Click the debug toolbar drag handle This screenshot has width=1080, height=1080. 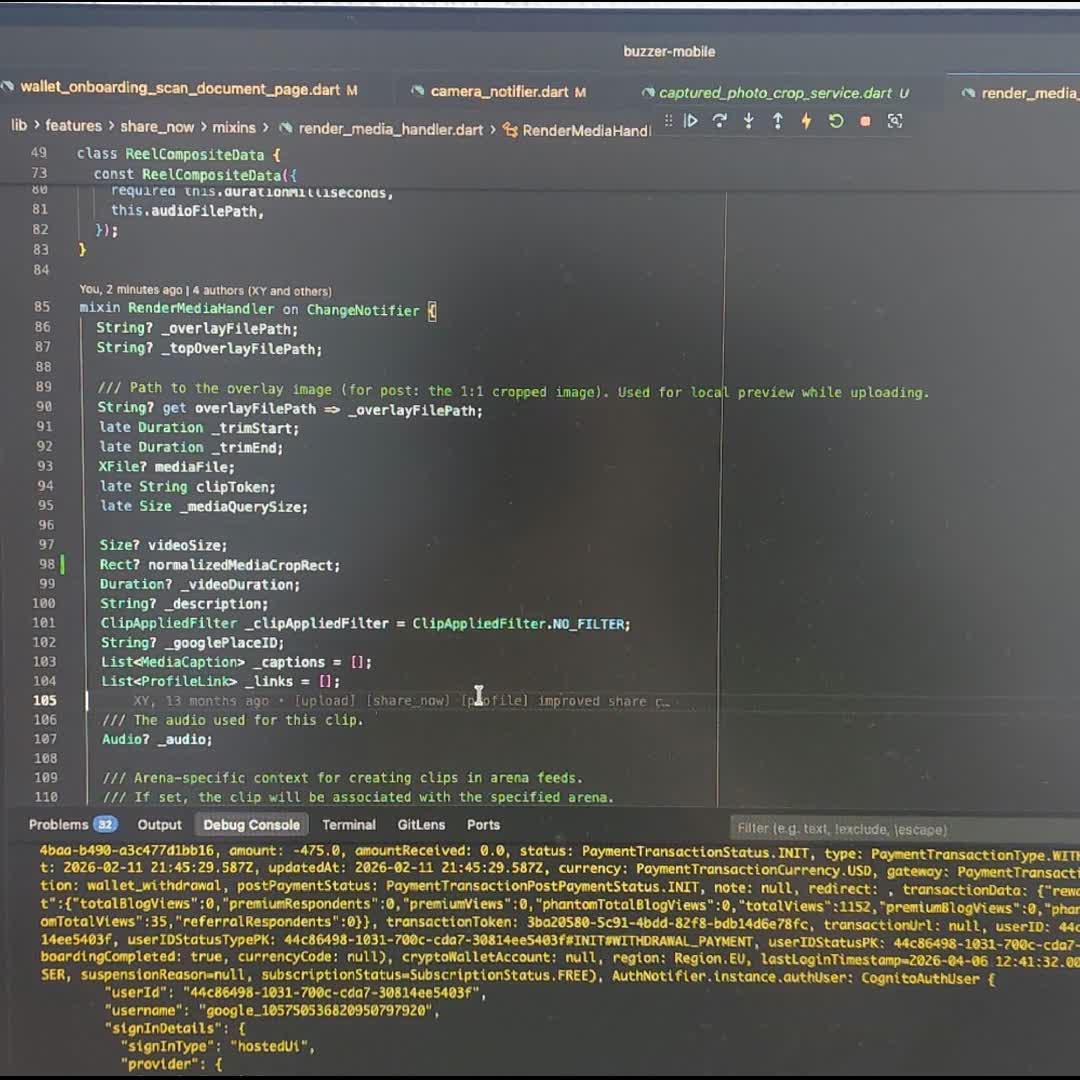(668, 121)
